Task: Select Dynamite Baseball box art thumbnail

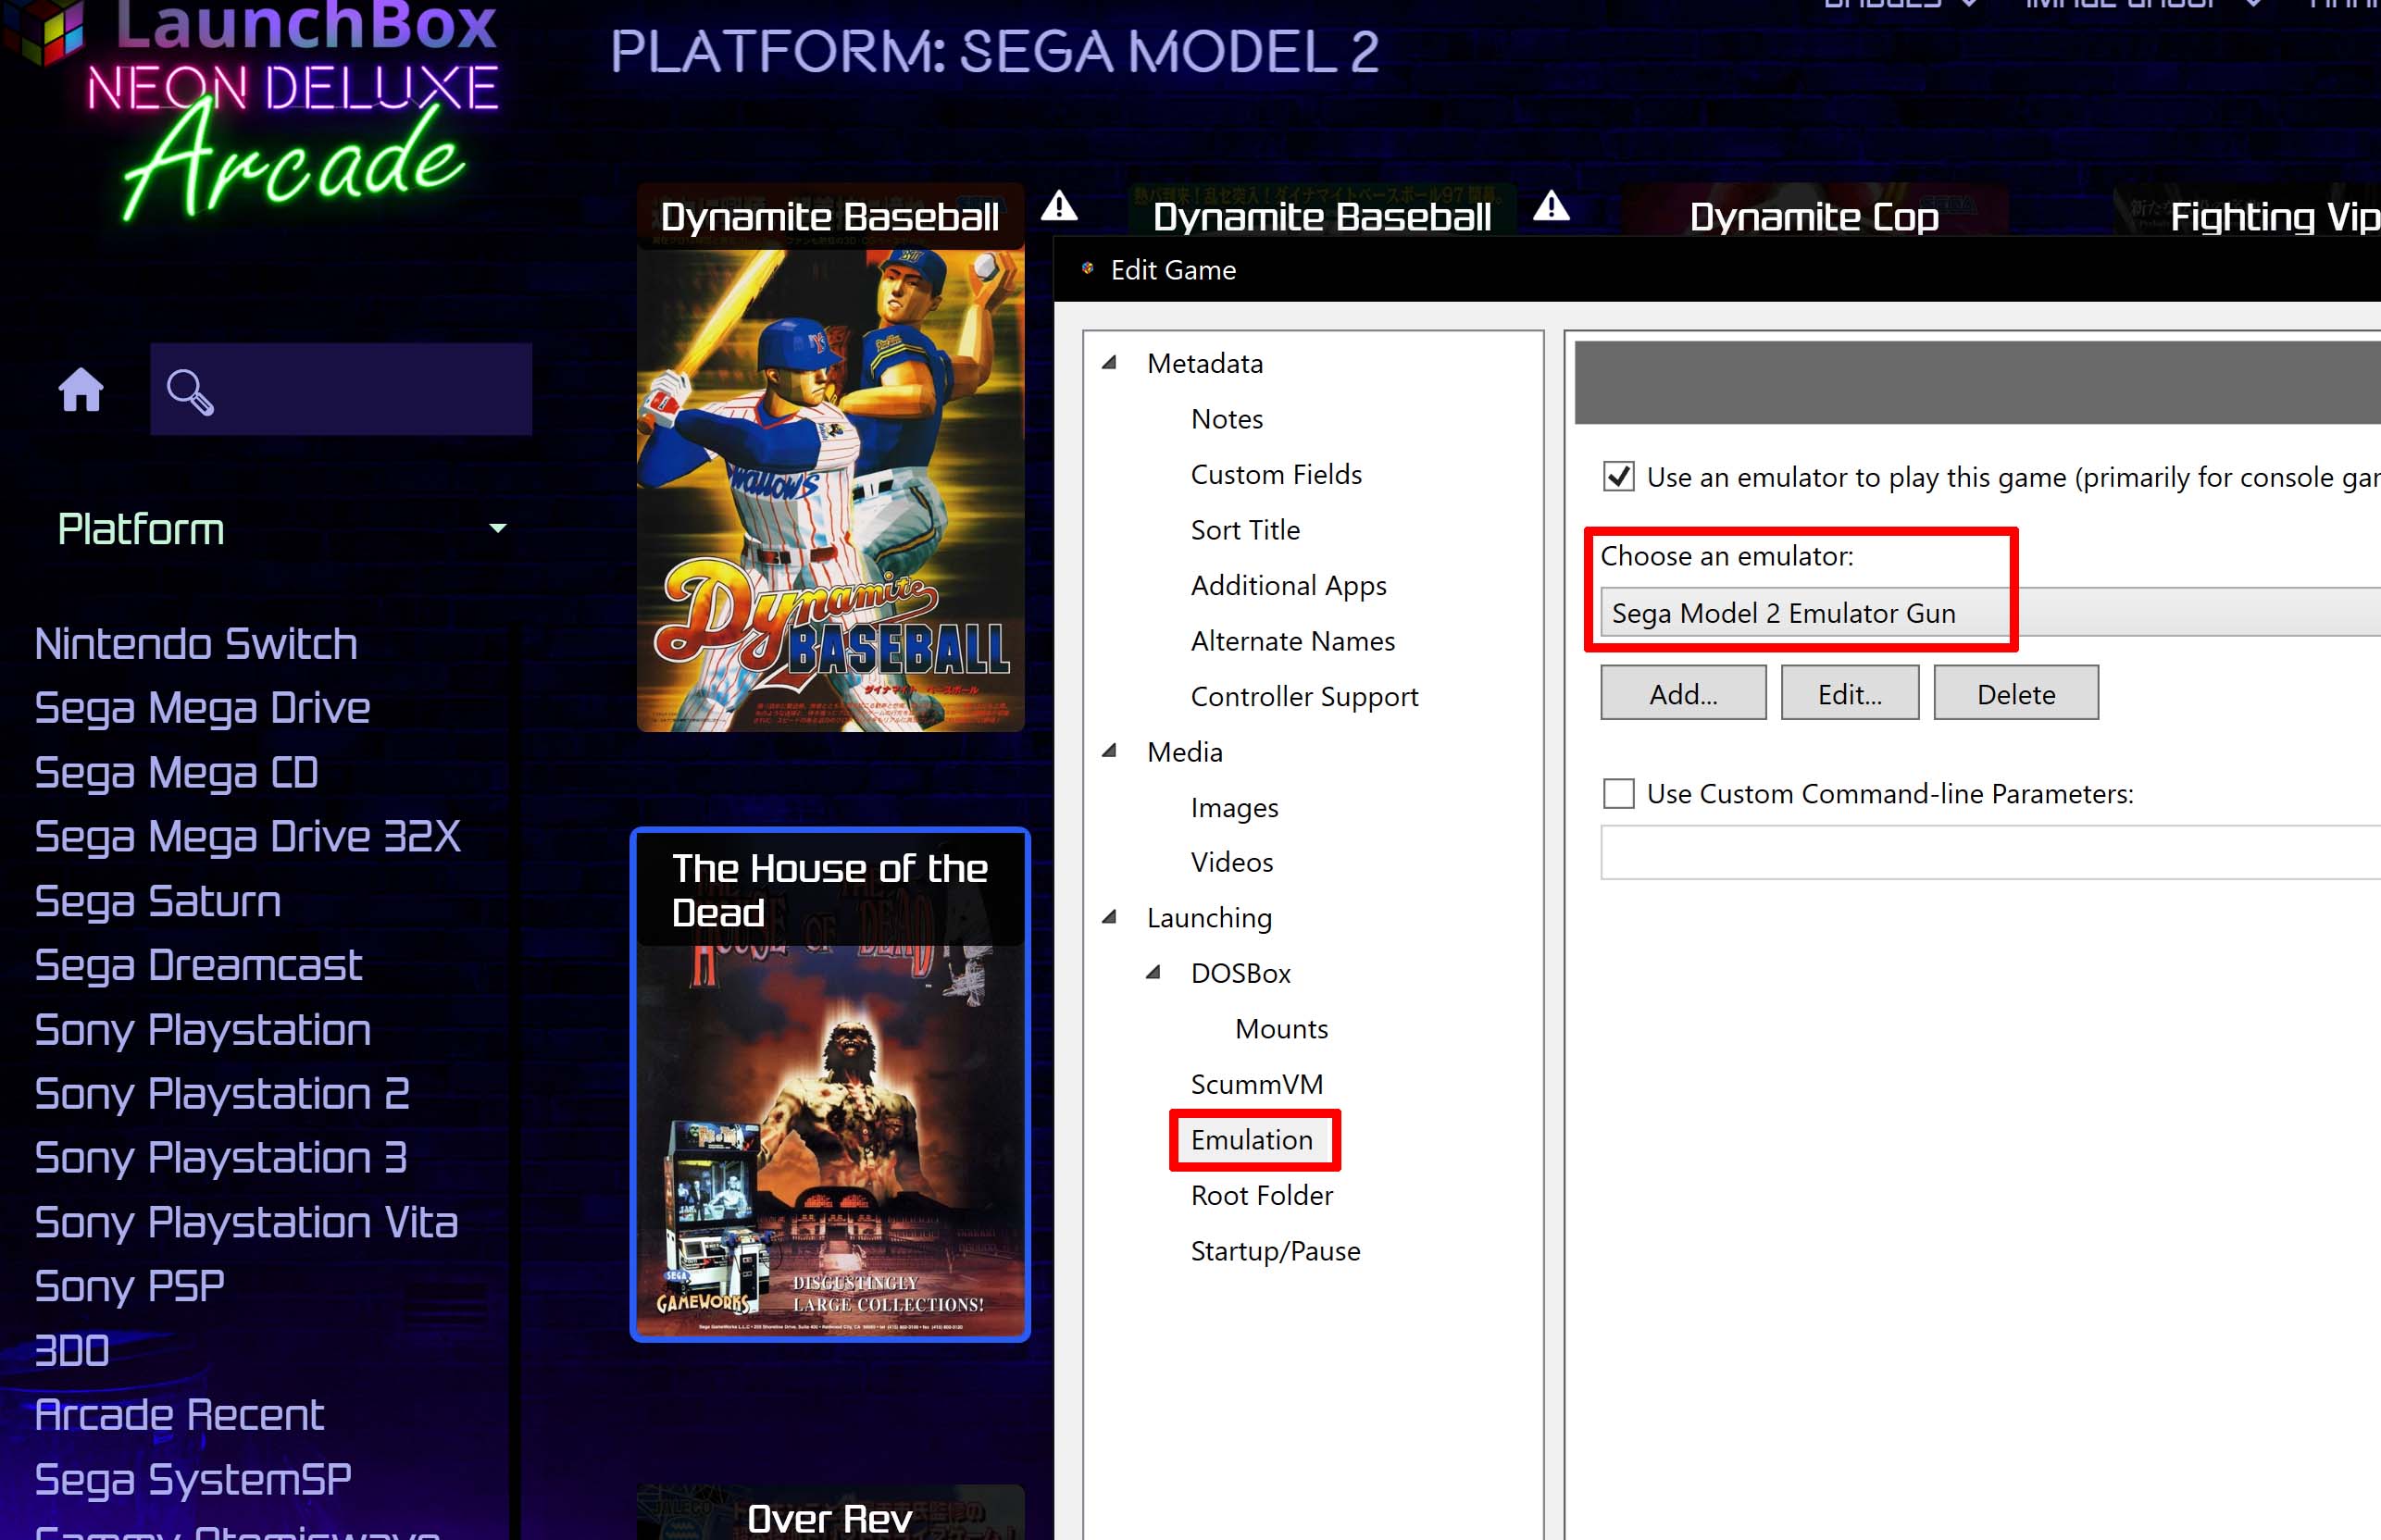Action: (x=830, y=458)
